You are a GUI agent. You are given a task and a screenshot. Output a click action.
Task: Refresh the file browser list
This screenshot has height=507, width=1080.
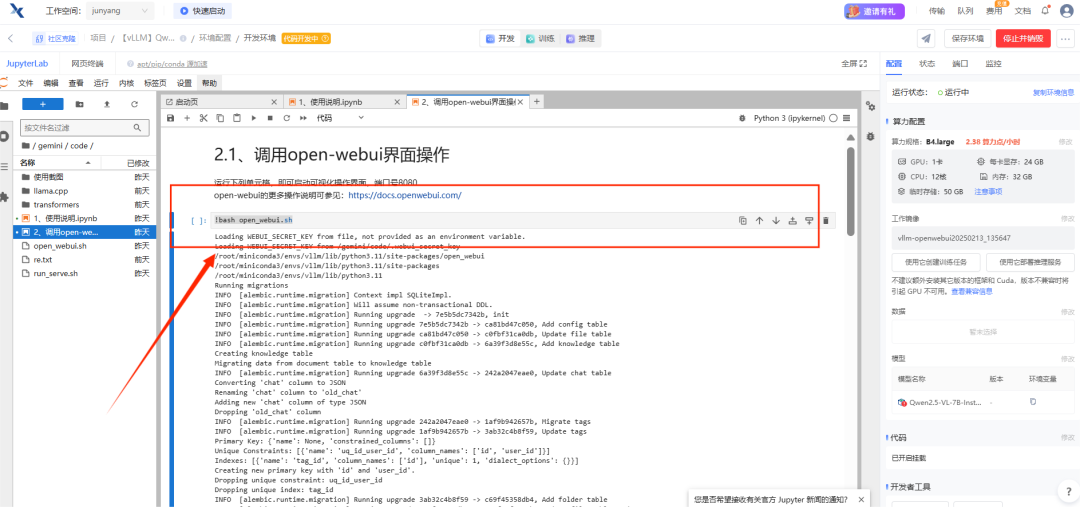coord(134,104)
